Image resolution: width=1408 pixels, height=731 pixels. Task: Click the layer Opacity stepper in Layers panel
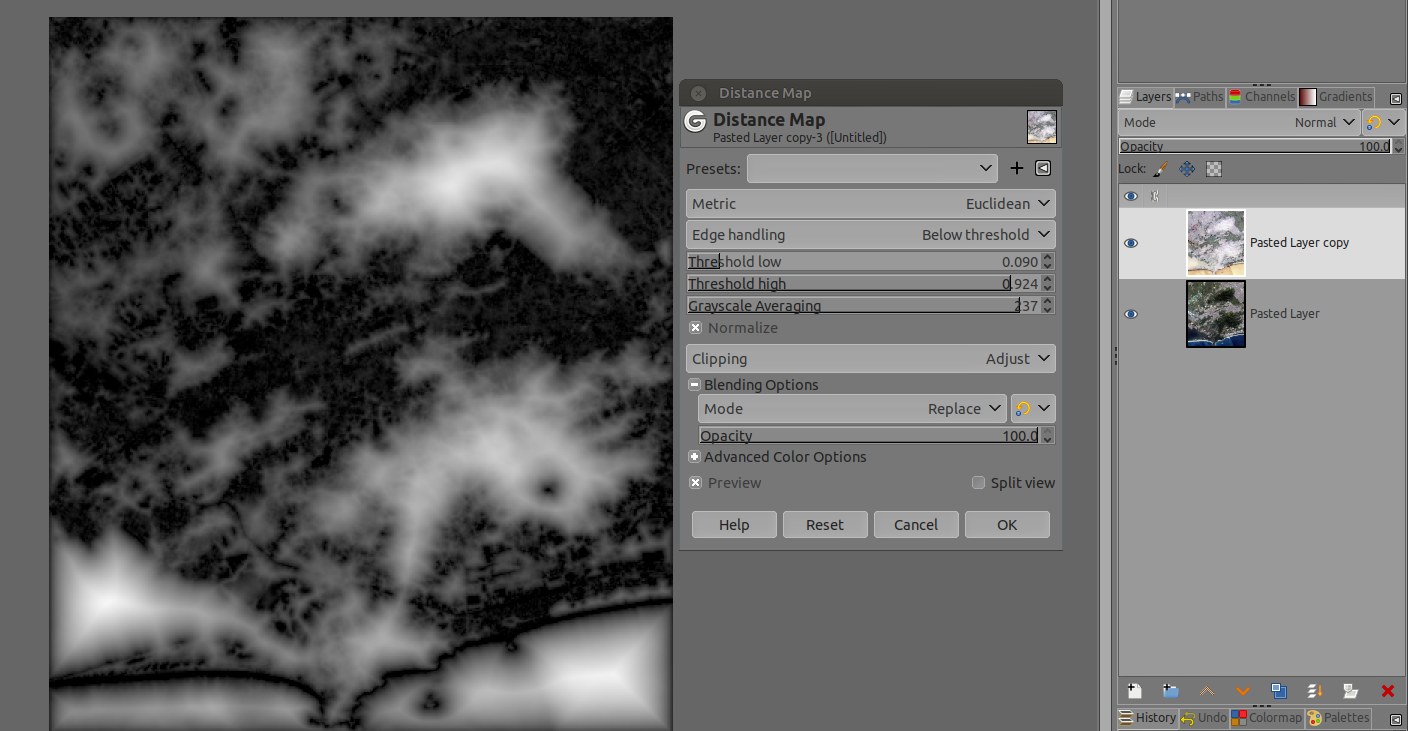[x=1398, y=147]
